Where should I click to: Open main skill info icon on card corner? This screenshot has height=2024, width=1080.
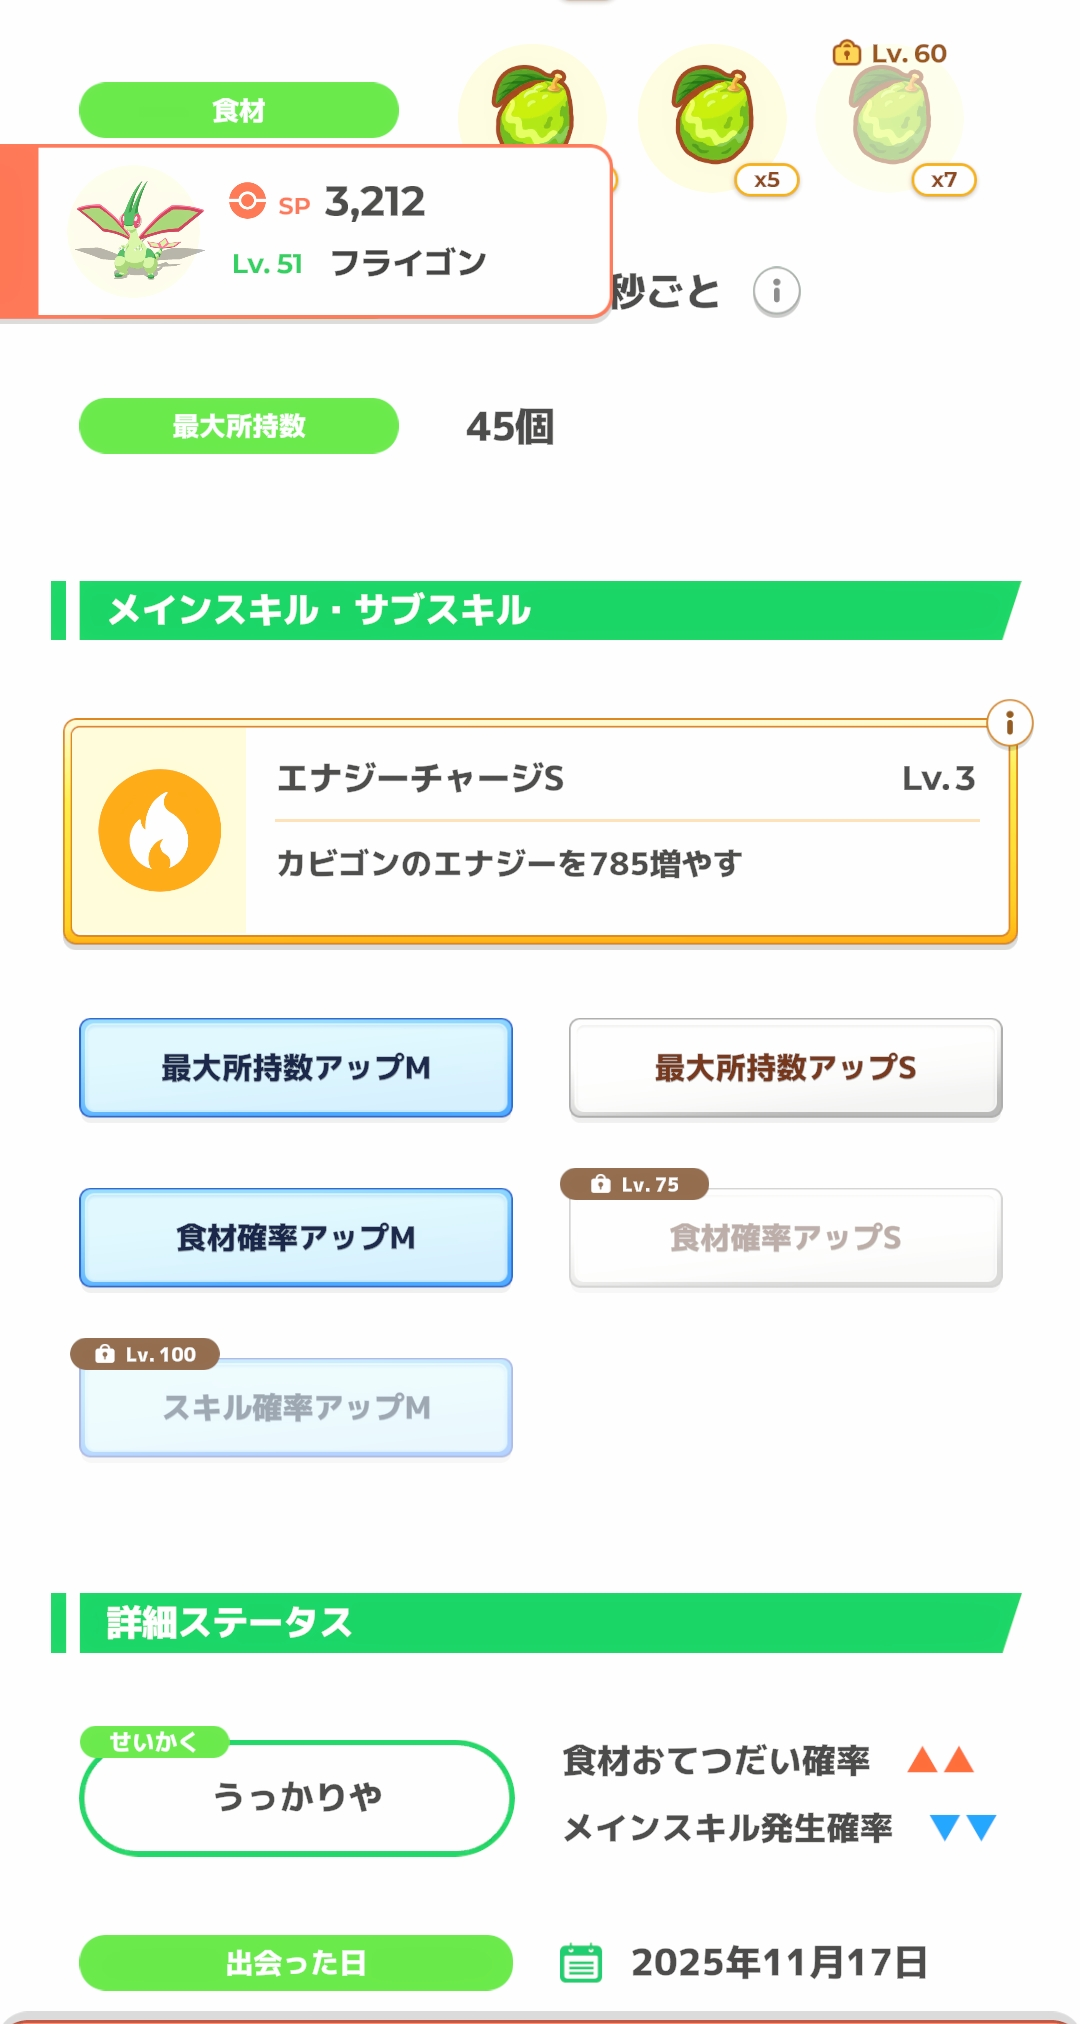tap(1009, 722)
